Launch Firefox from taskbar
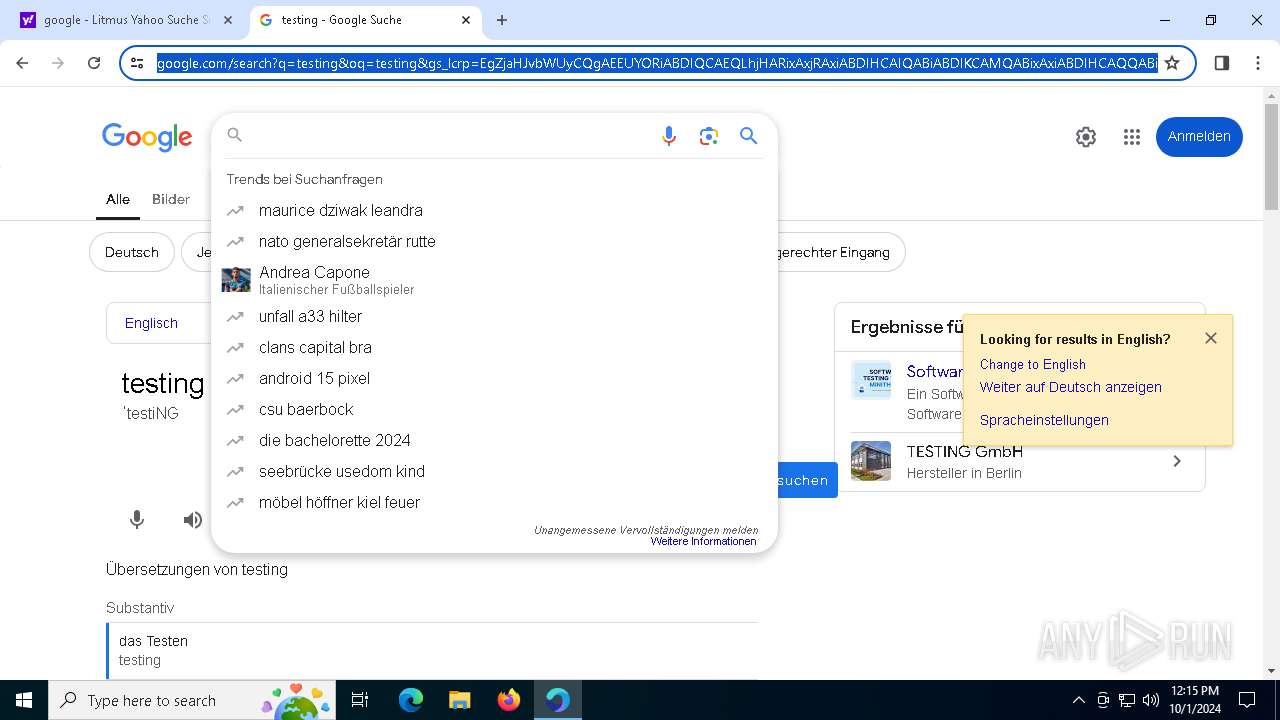Viewport: 1280px width, 720px height. (x=509, y=700)
